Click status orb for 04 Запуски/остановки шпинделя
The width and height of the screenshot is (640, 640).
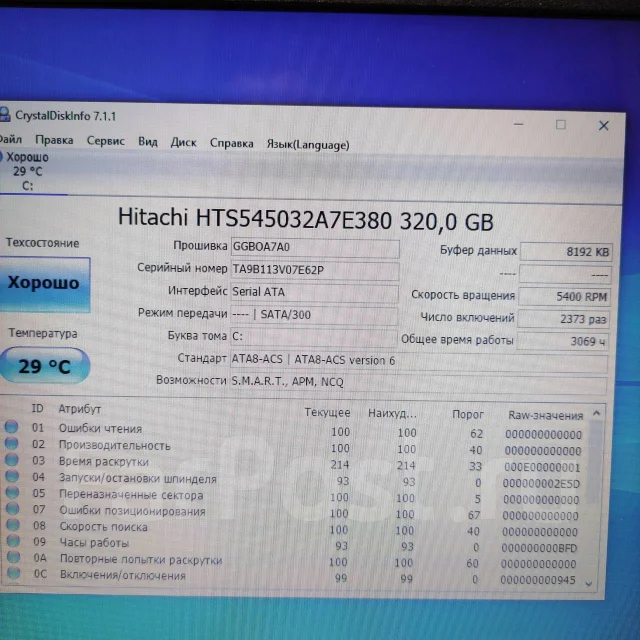(12, 476)
